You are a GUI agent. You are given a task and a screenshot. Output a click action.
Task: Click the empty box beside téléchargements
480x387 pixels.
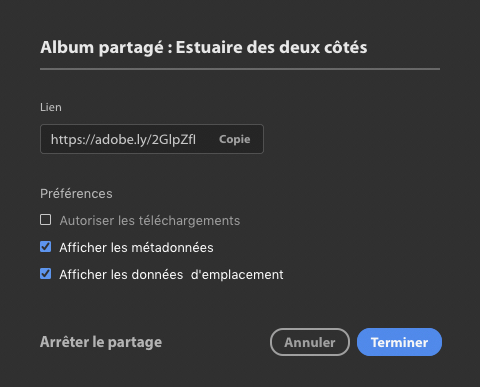click(x=46, y=220)
